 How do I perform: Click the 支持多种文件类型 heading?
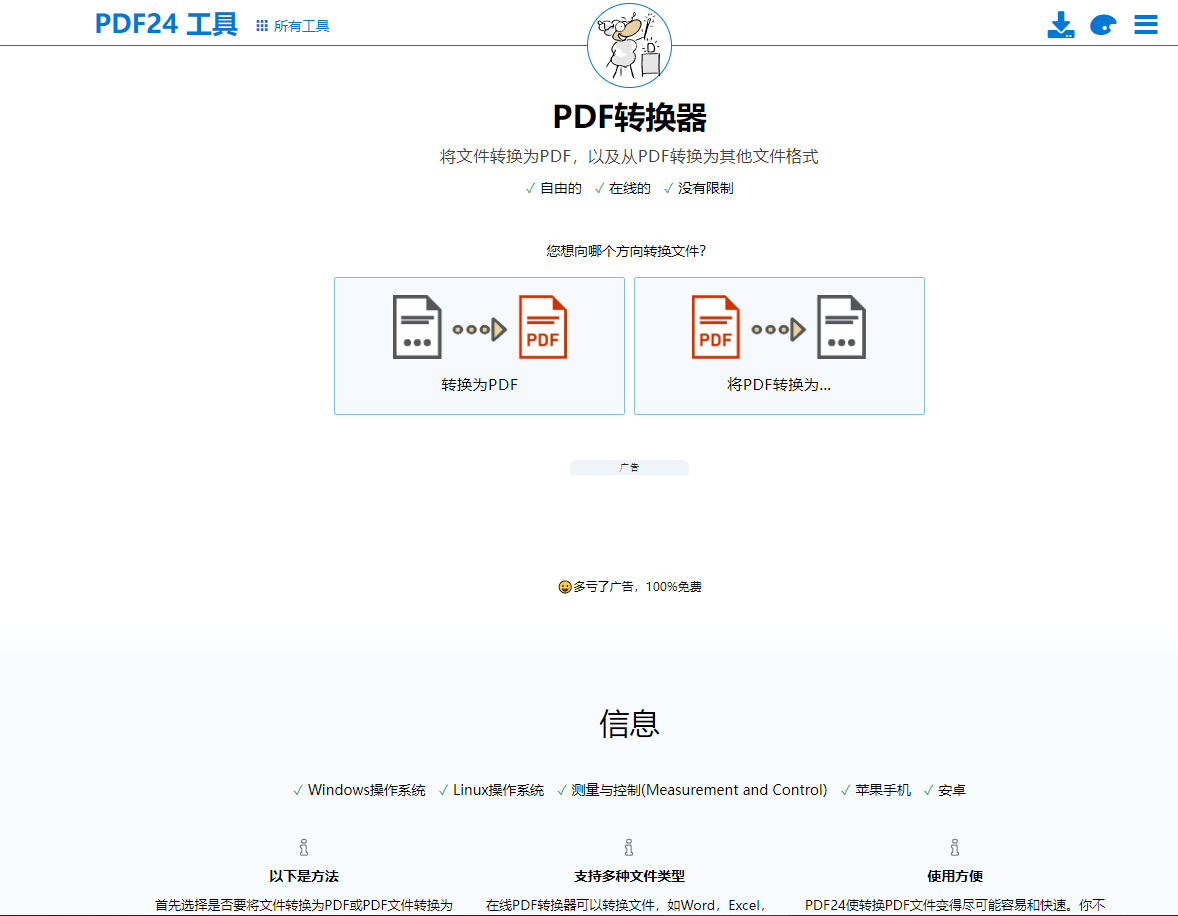click(x=629, y=876)
